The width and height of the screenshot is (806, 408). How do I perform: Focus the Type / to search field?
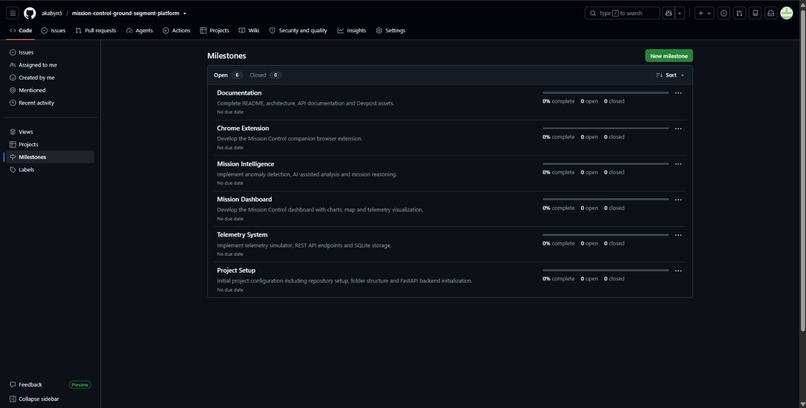click(622, 13)
